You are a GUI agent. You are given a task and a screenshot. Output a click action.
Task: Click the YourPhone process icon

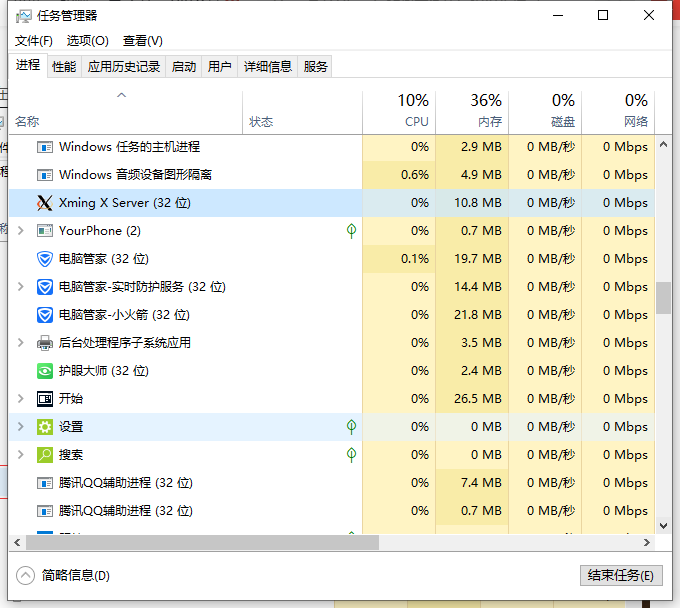coord(45,231)
